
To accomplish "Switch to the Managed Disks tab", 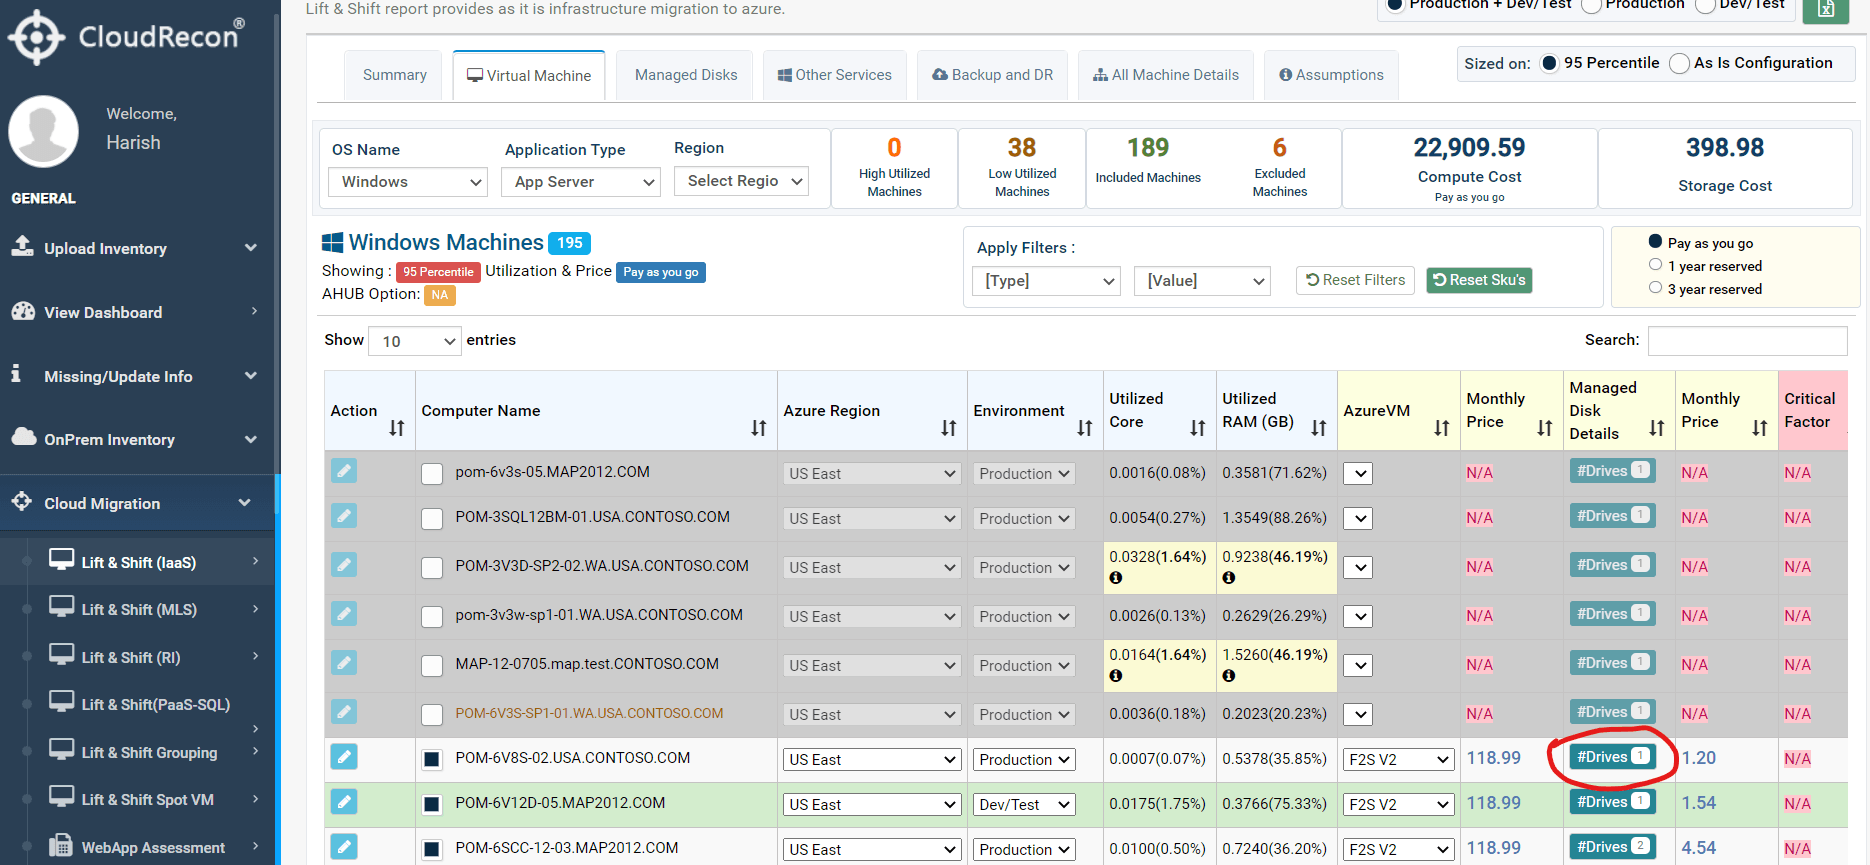I will pos(686,75).
